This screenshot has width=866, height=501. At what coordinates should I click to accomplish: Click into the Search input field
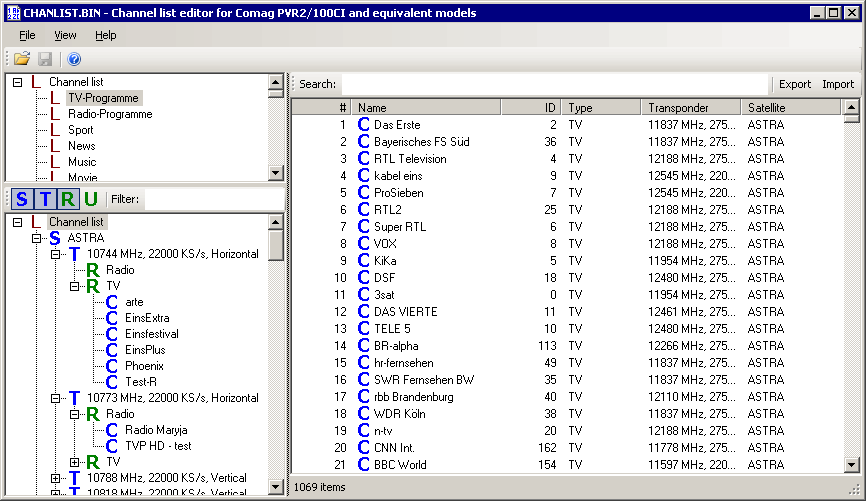tap(555, 84)
